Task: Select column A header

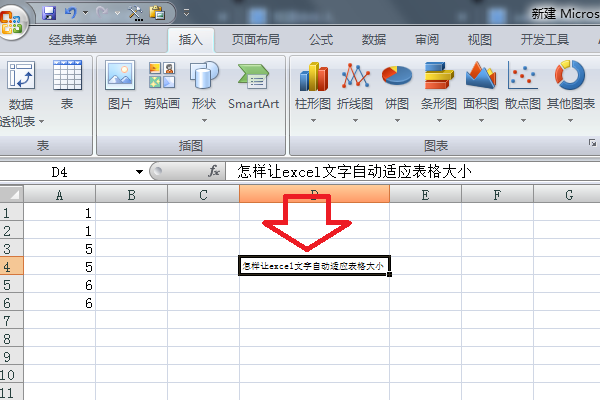Action: [x=60, y=195]
